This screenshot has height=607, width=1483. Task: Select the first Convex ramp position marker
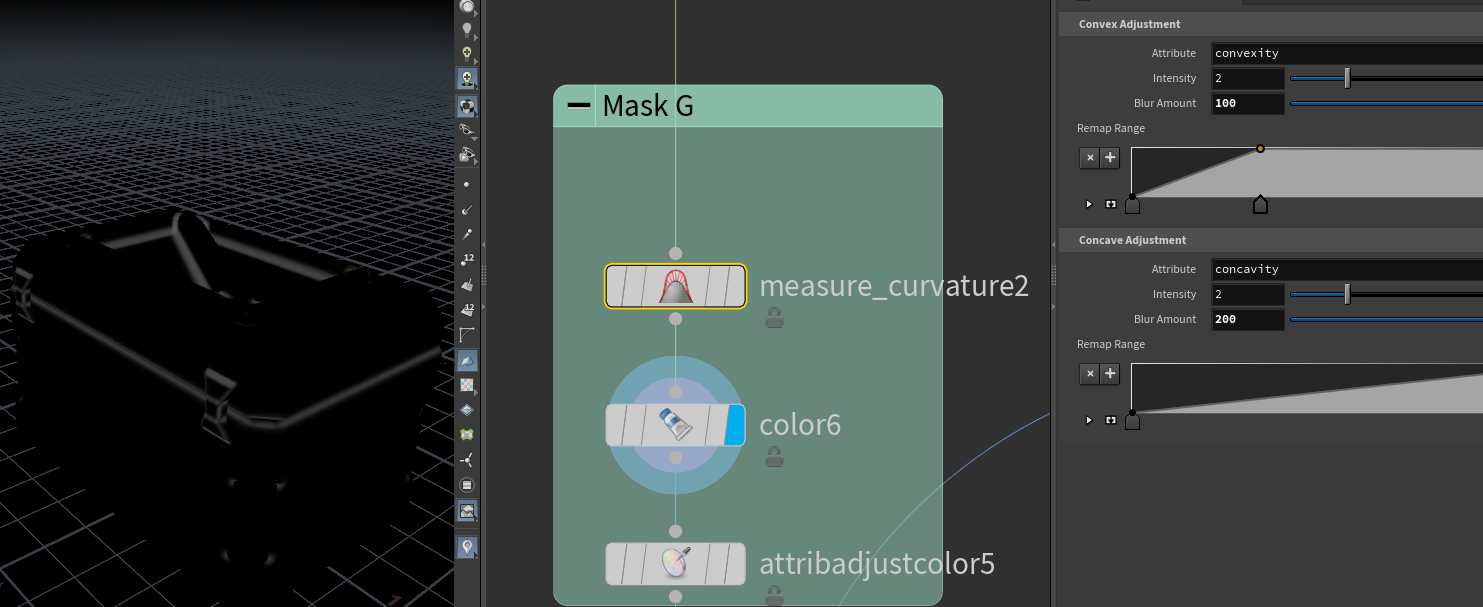click(x=1132, y=205)
